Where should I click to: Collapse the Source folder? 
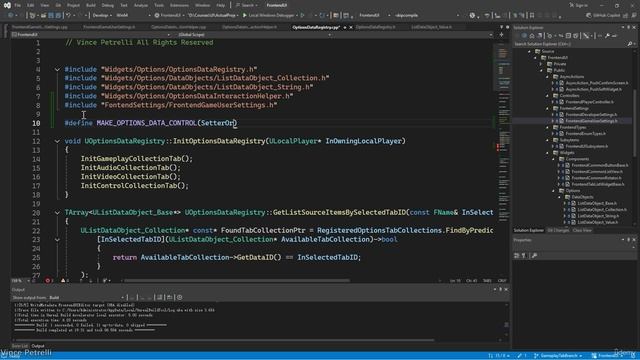529,51
